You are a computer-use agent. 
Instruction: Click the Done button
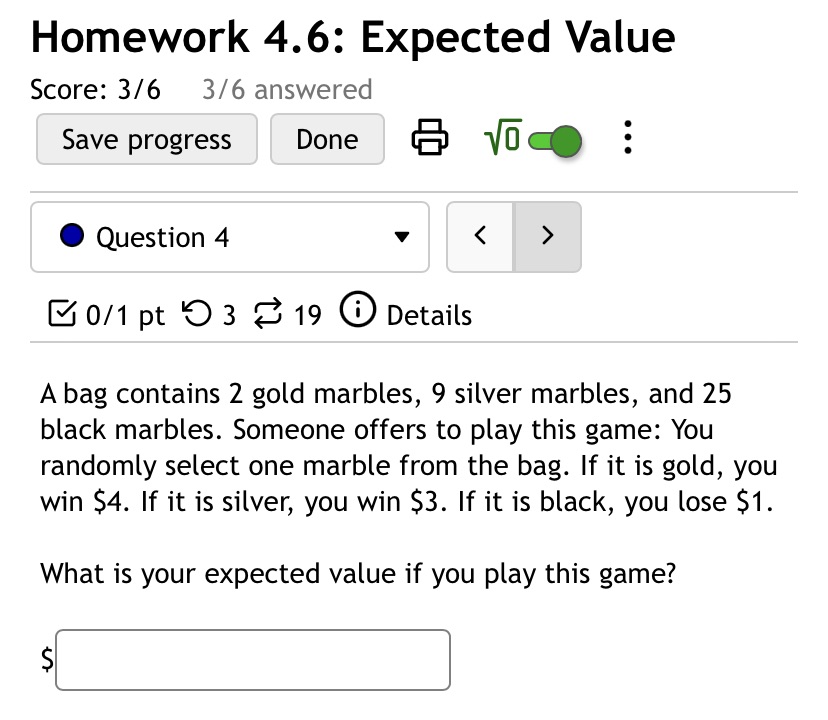tap(327, 139)
